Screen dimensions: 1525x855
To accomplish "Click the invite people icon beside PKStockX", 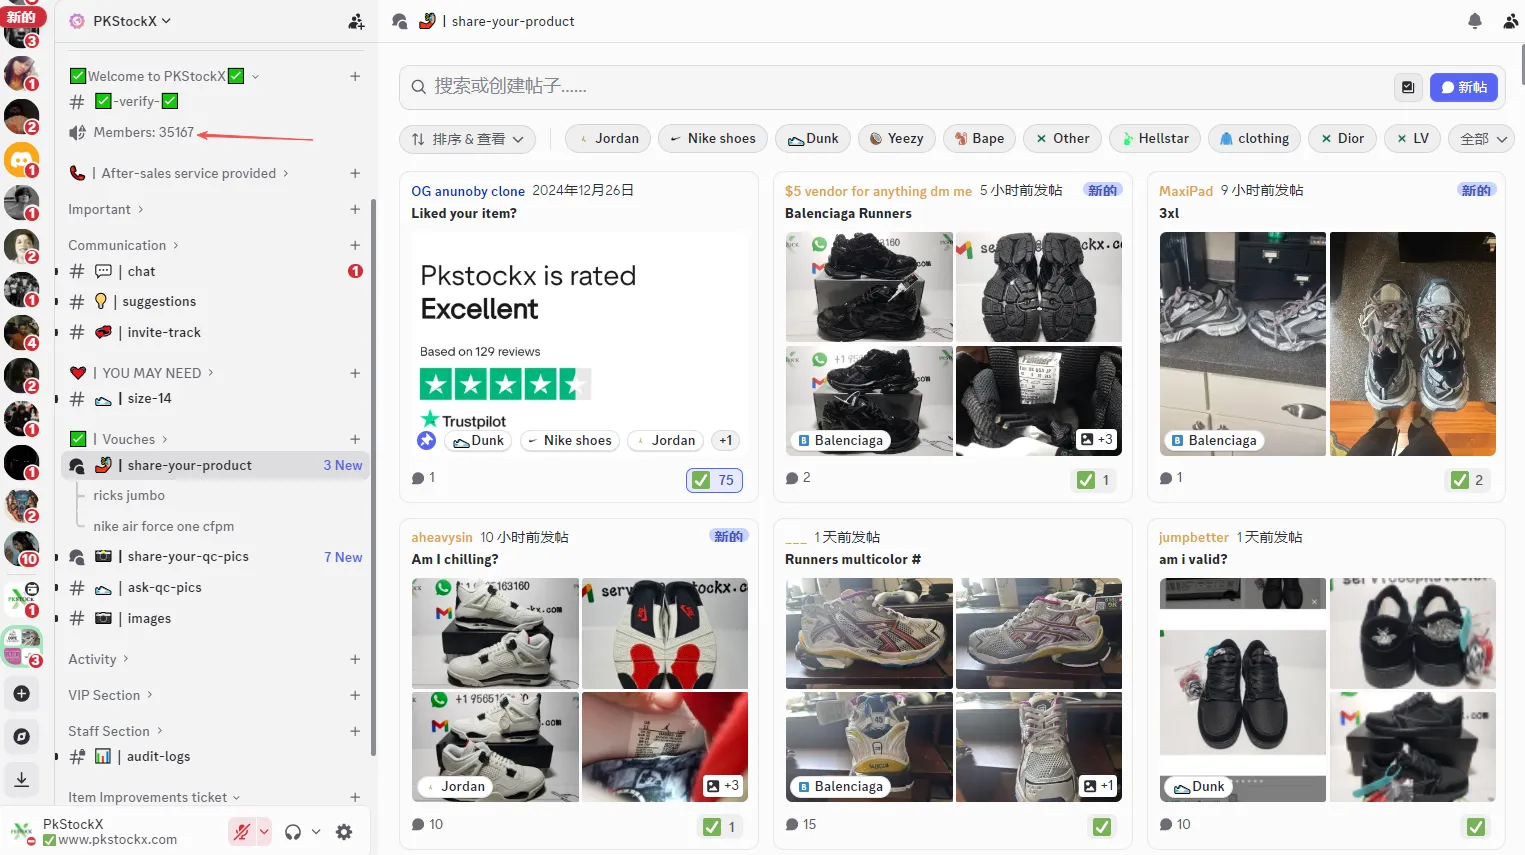I will pos(356,21).
